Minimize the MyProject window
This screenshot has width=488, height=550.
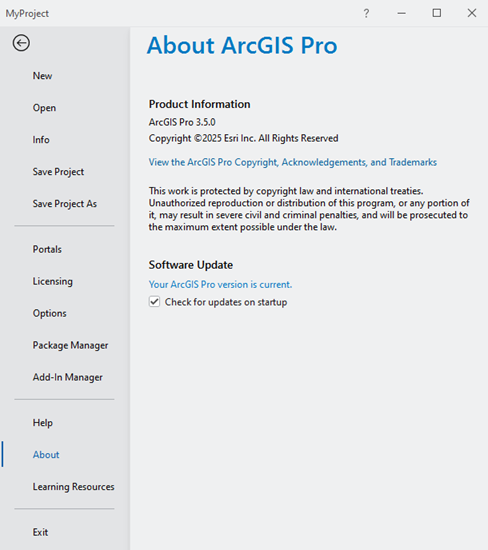pyautogui.click(x=401, y=13)
